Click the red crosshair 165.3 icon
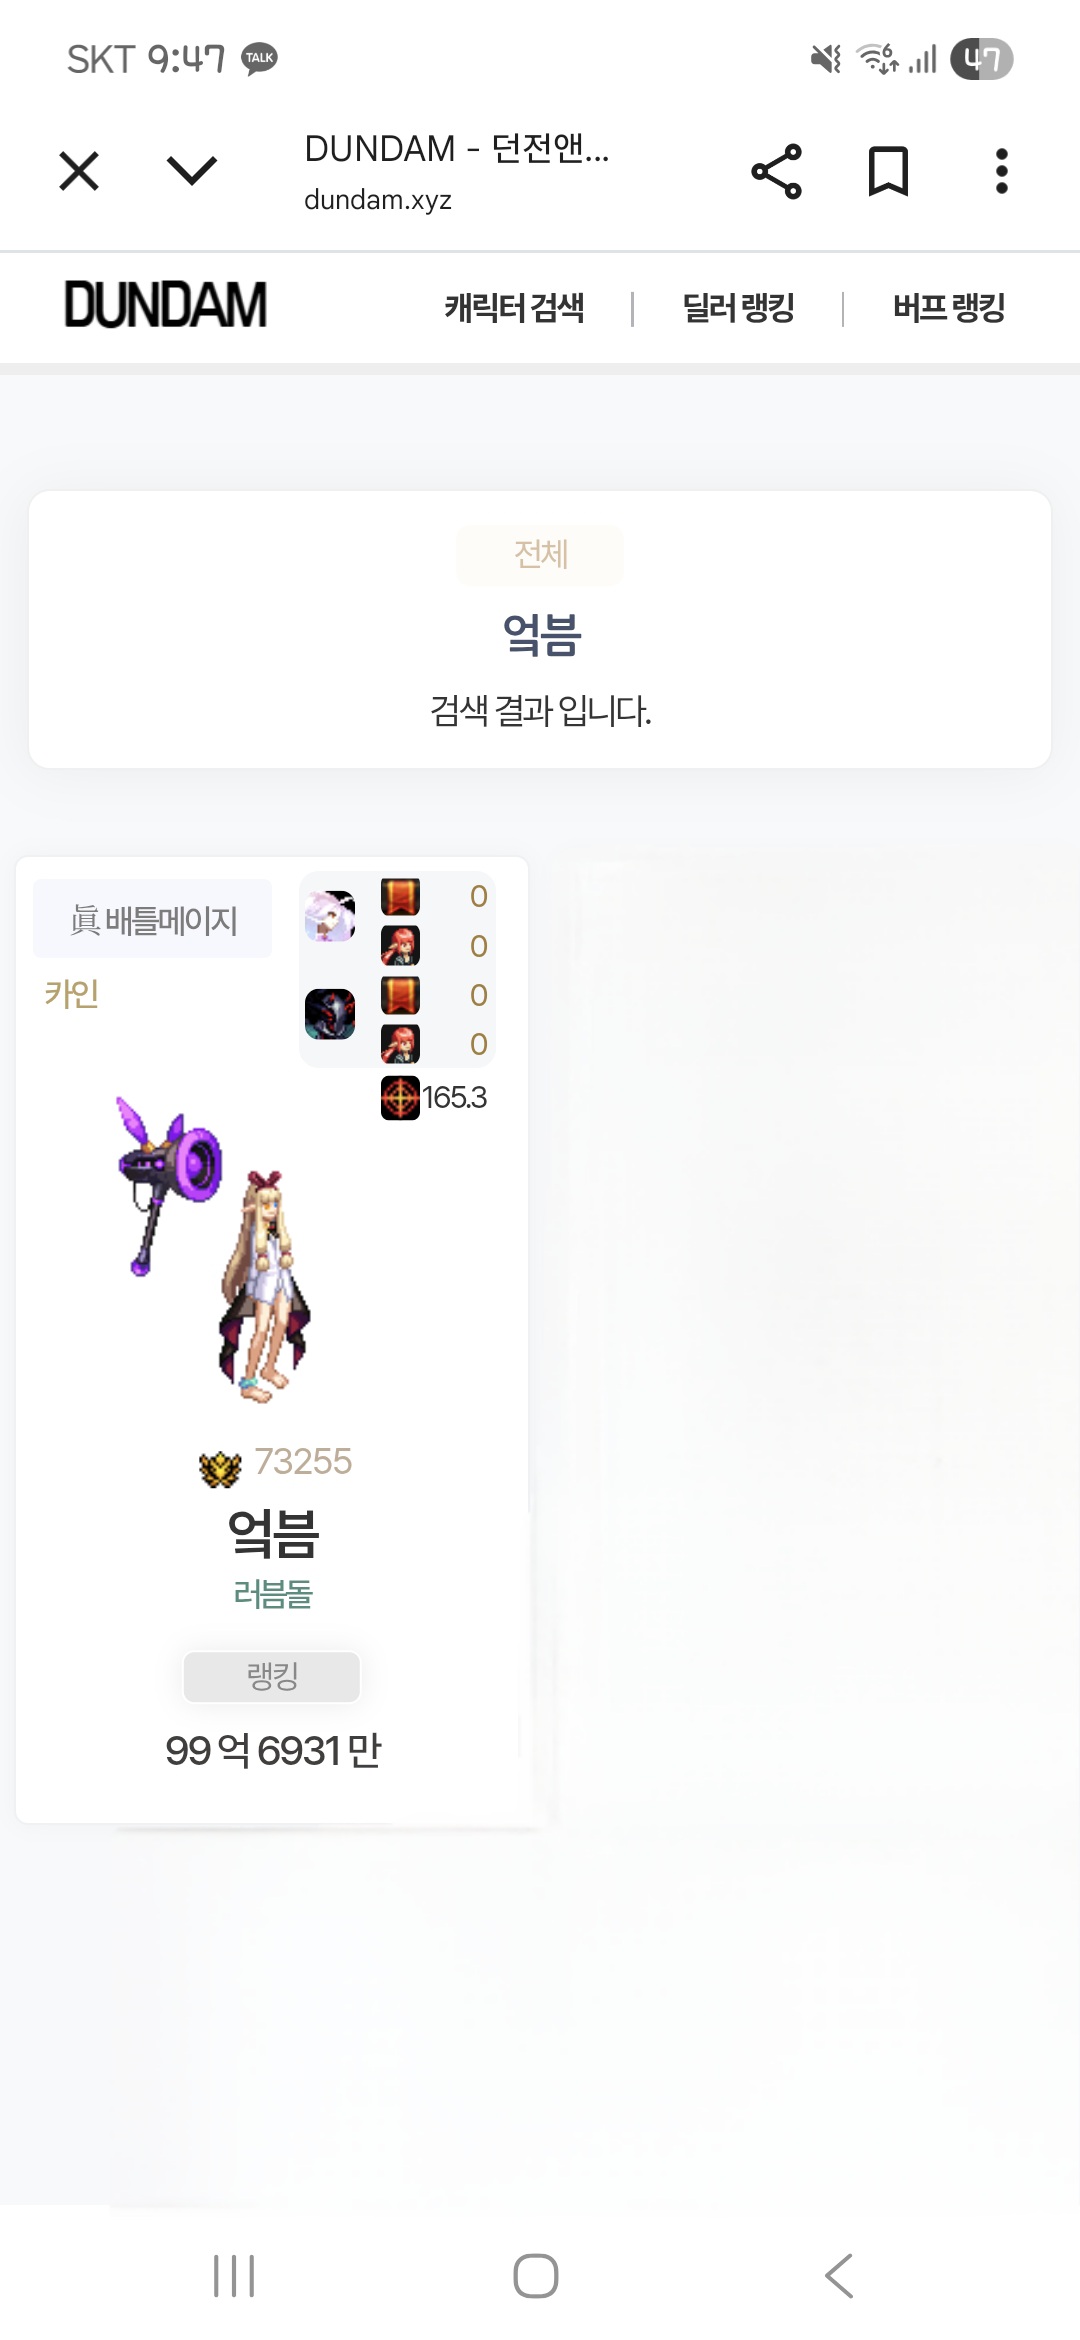 click(x=400, y=1098)
